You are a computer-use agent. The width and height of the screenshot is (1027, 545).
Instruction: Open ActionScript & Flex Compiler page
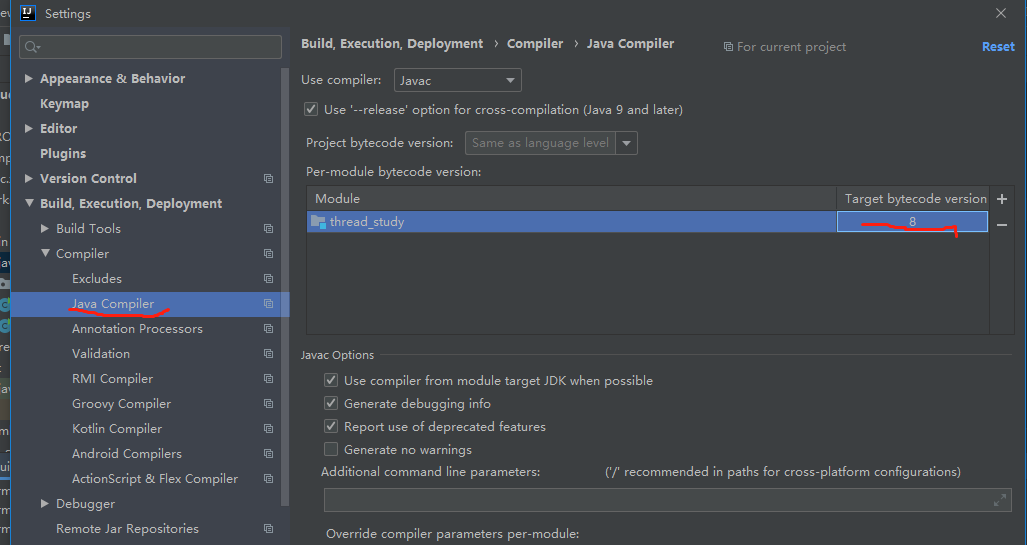tap(155, 479)
